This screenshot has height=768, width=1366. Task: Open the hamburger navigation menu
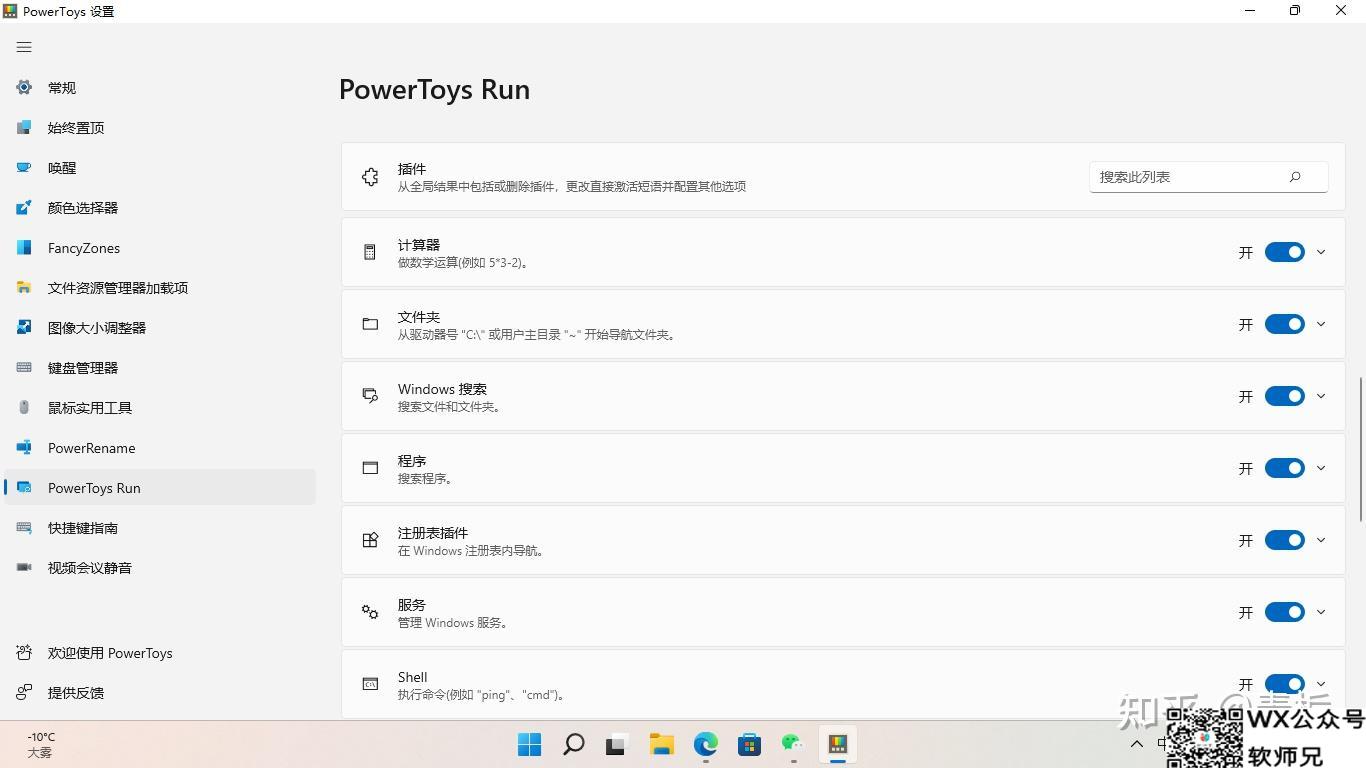pos(24,47)
